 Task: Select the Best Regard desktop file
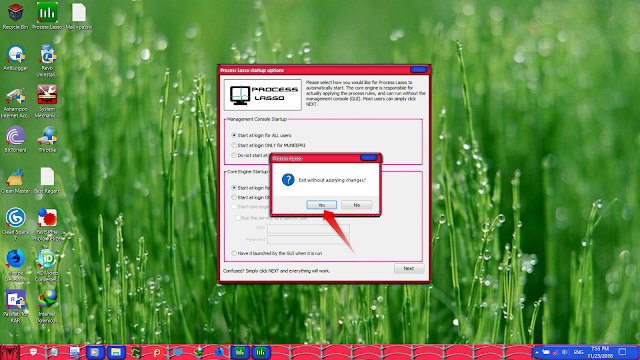click(47, 180)
